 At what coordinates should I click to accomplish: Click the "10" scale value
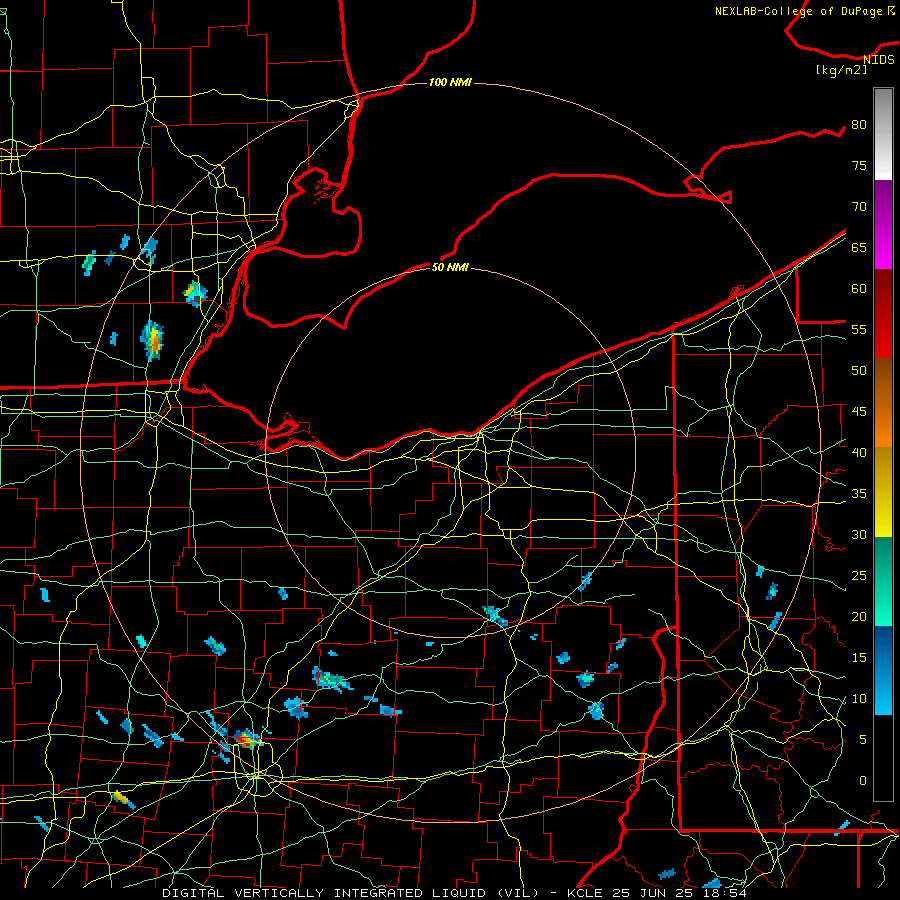tap(859, 699)
